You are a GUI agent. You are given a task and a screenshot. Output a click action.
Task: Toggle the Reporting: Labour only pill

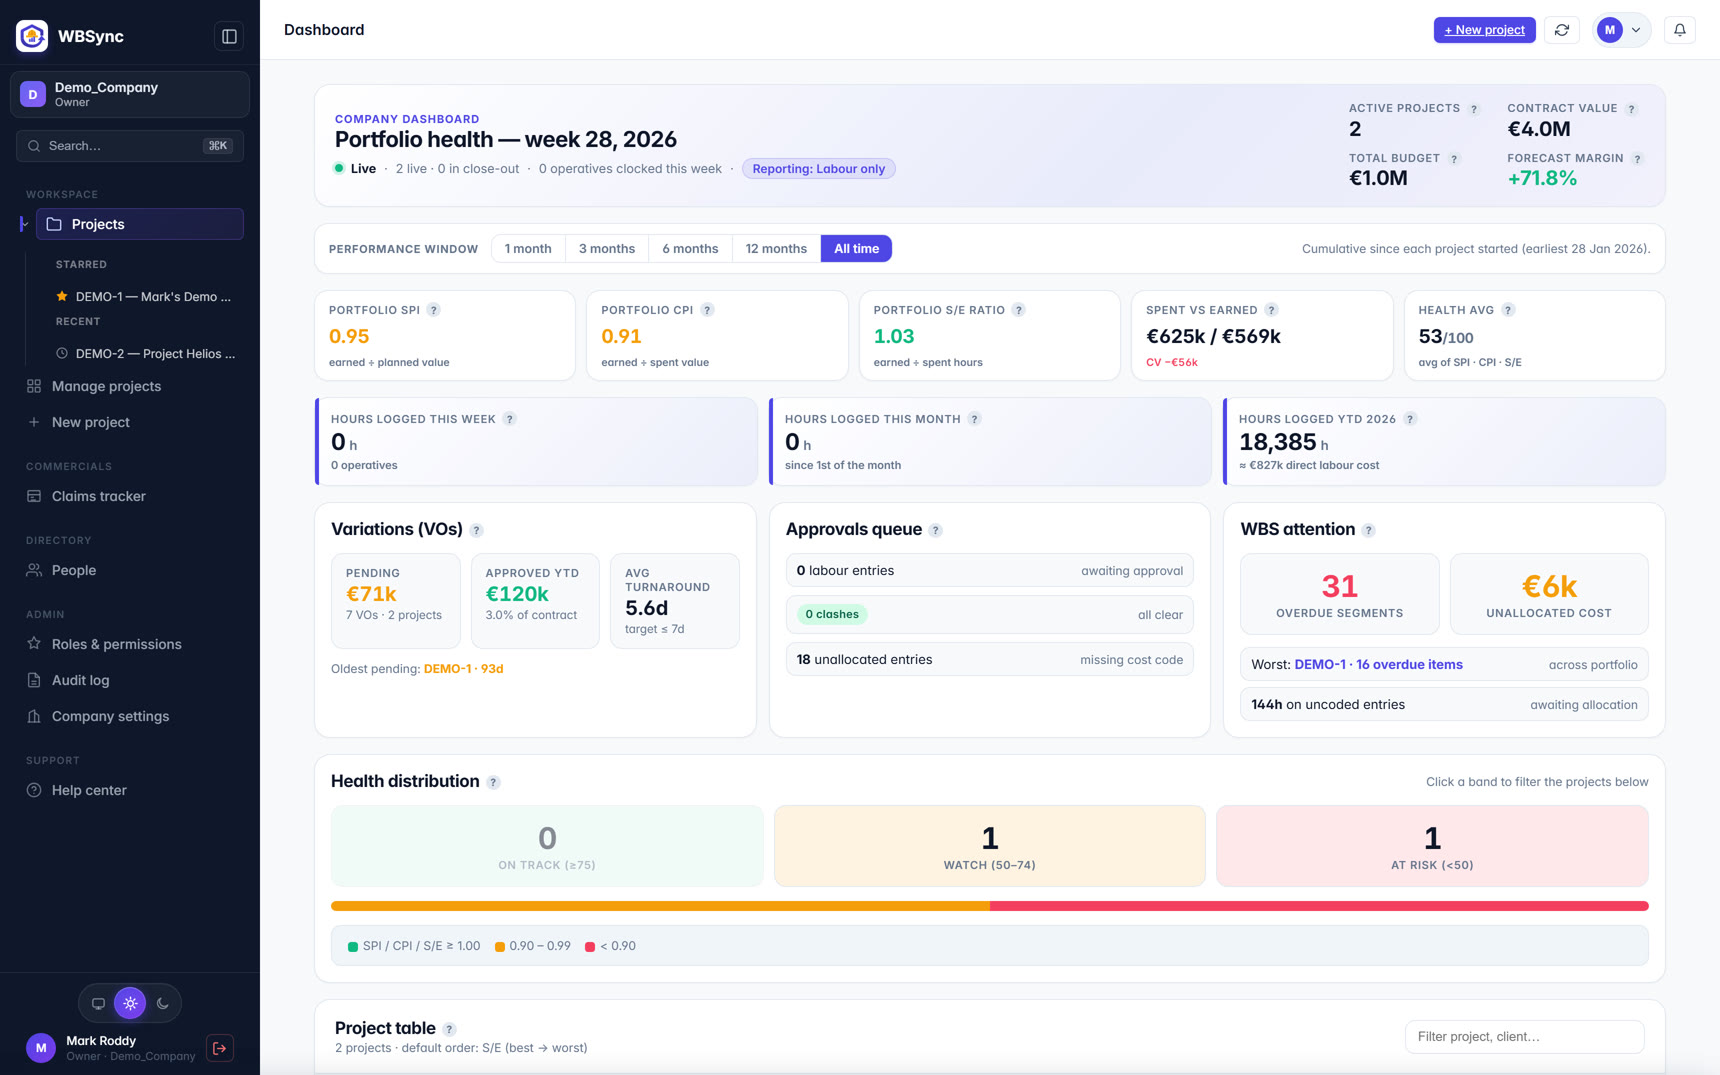coord(818,169)
